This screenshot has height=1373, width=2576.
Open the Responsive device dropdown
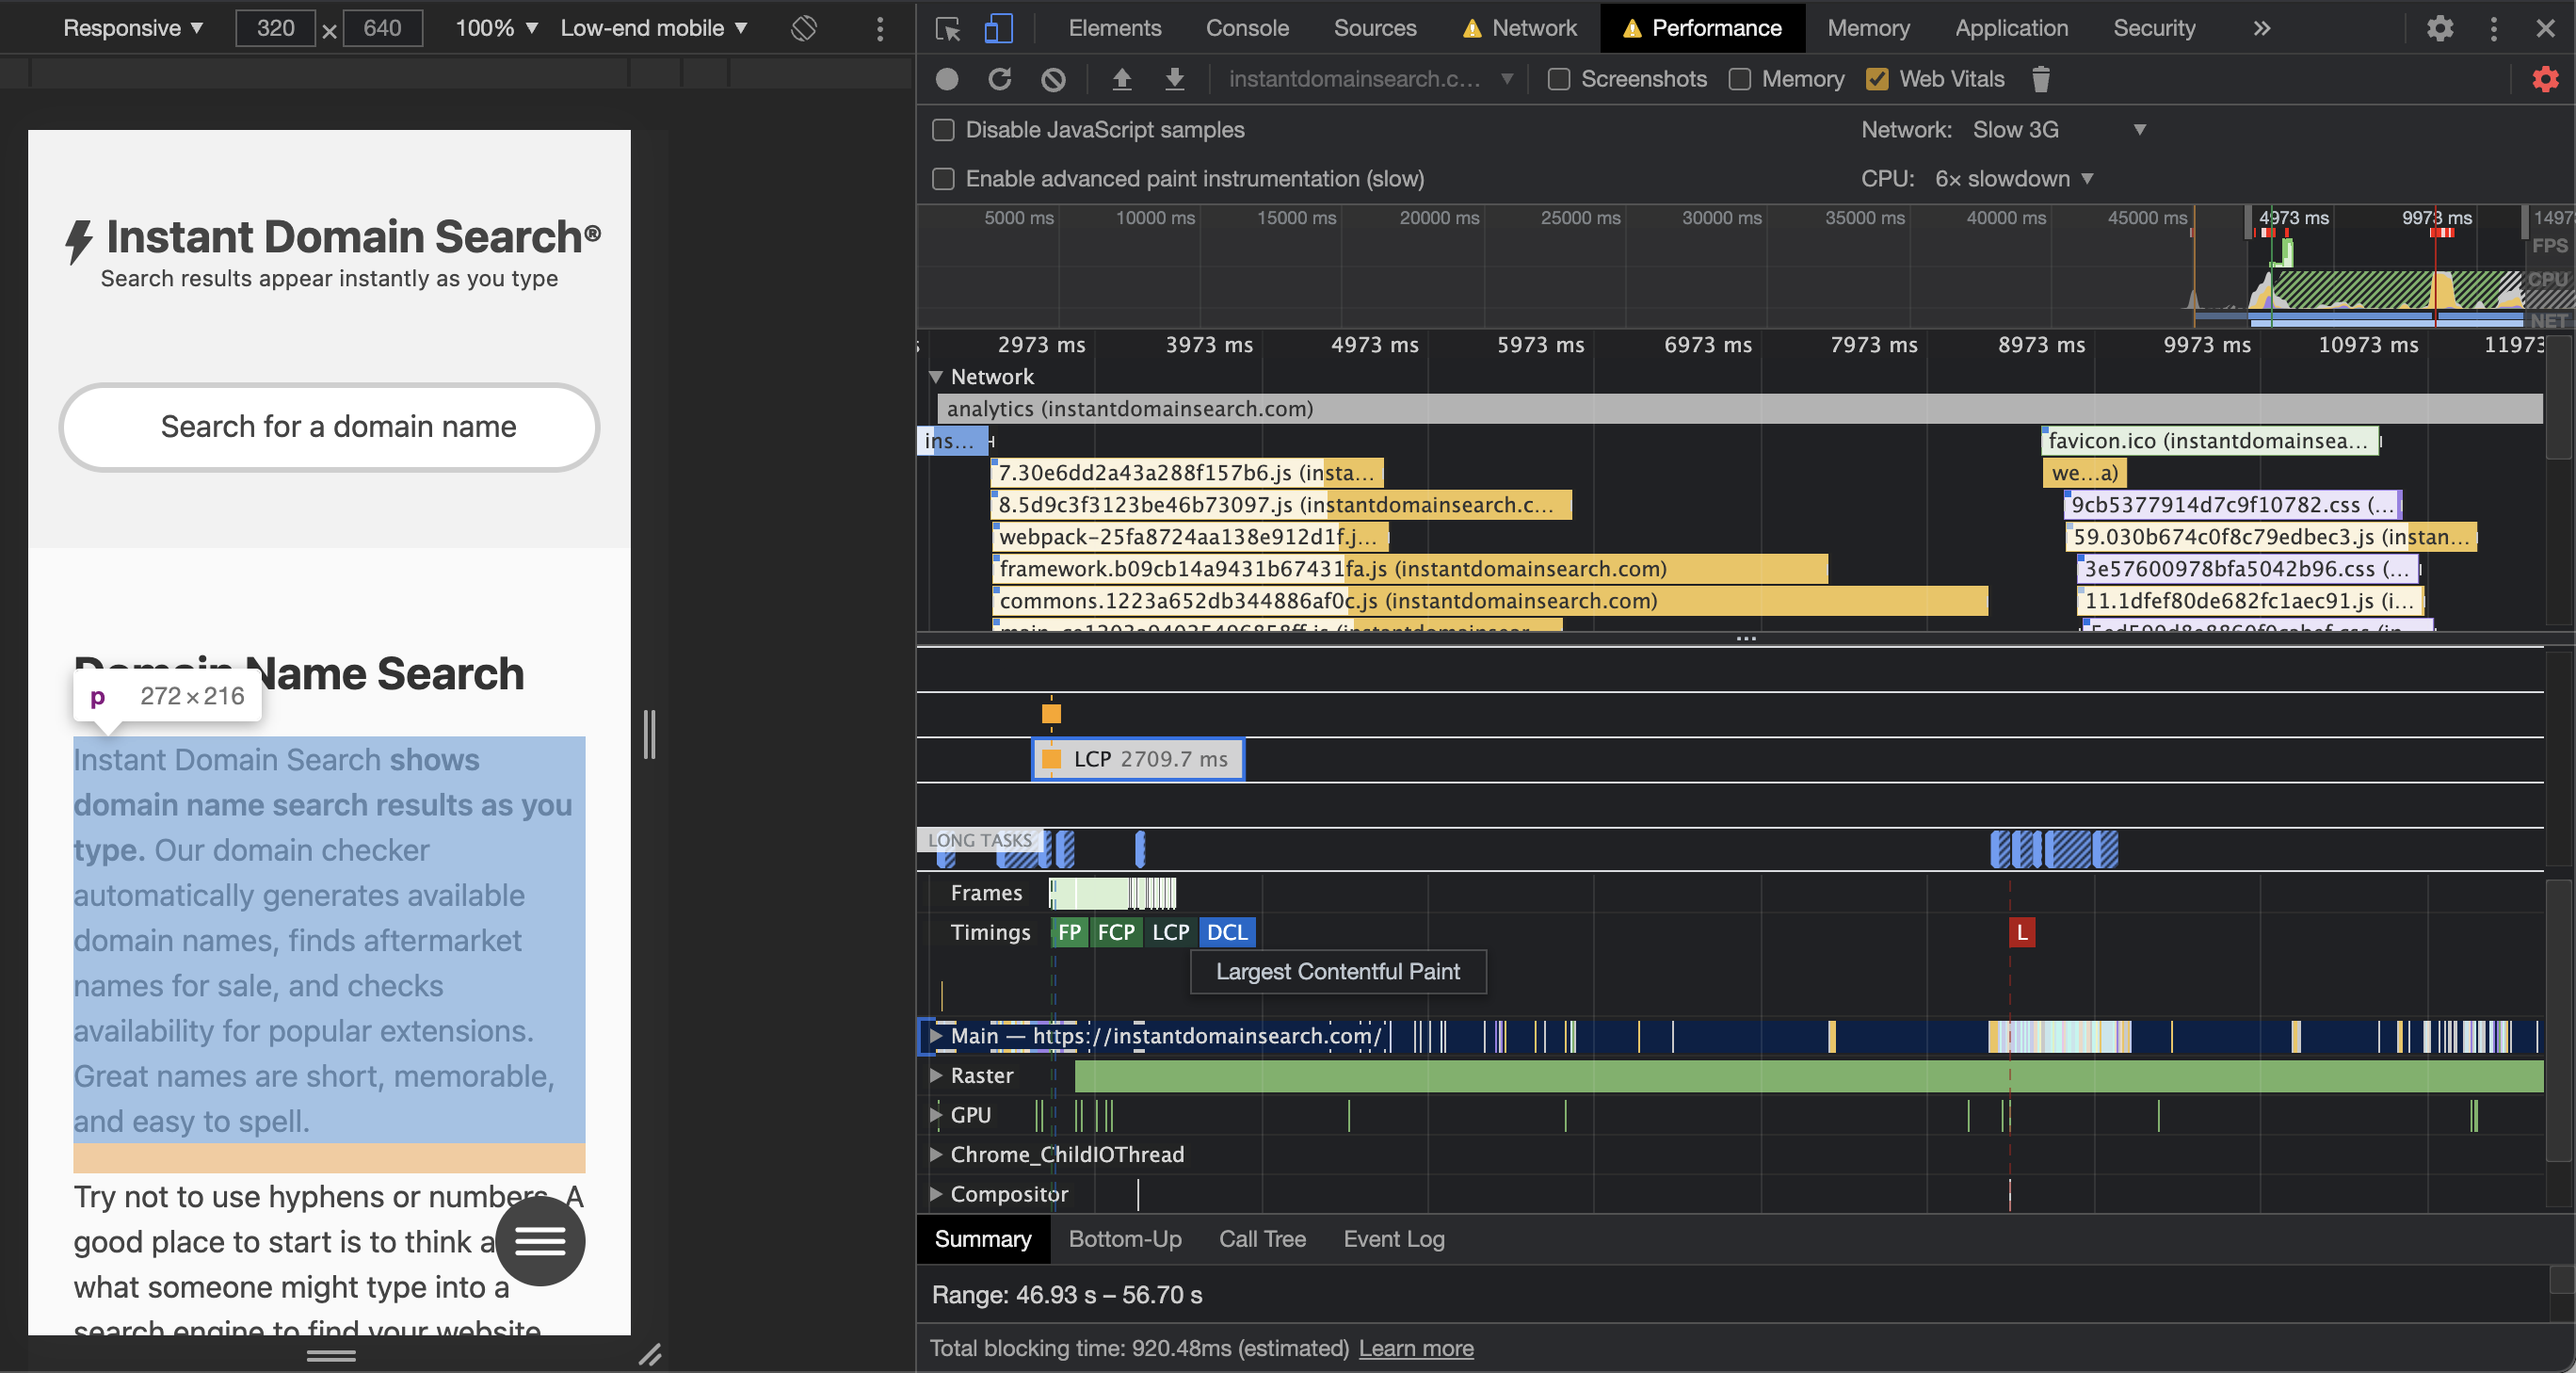coord(133,28)
